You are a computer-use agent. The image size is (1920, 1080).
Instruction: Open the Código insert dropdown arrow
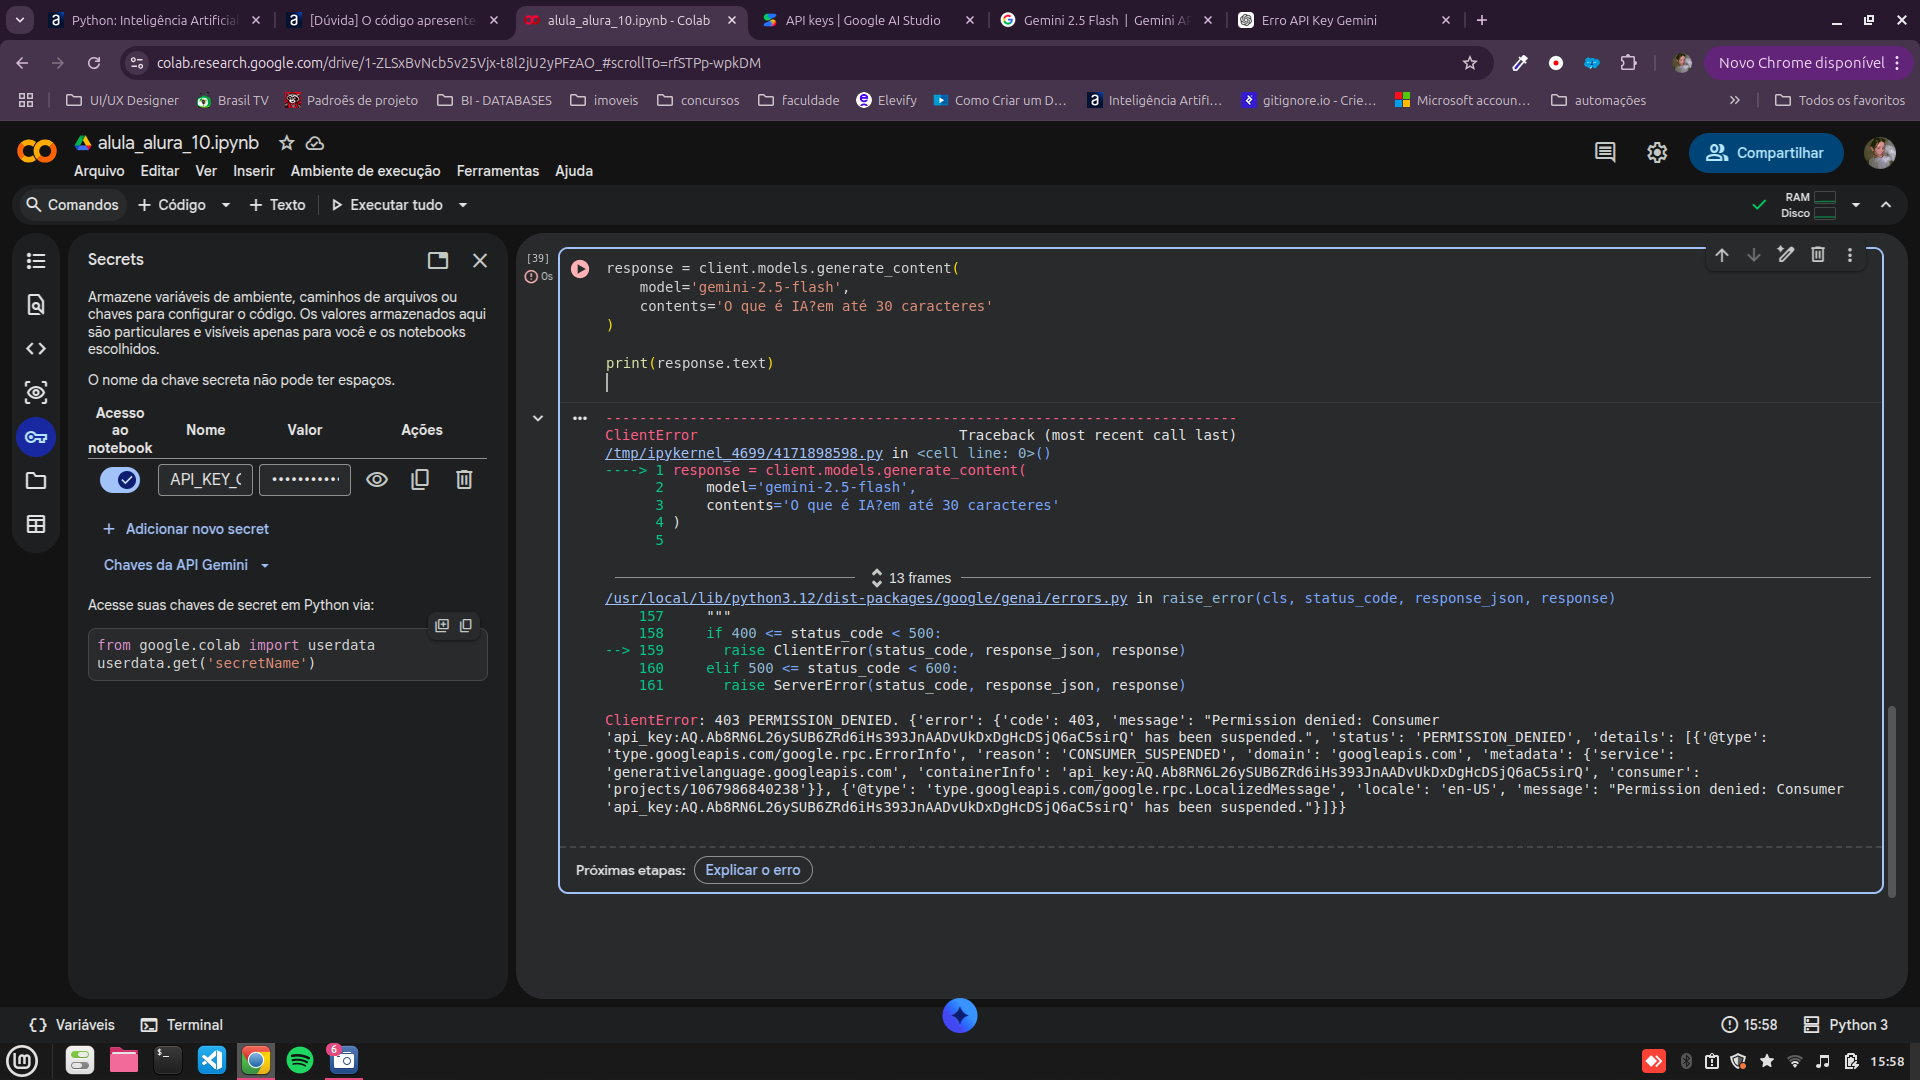click(x=226, y=205)
